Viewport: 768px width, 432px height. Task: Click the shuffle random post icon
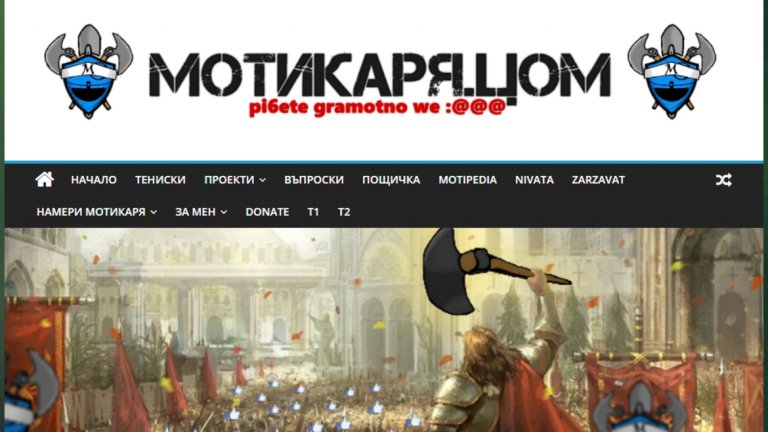click(x=723, y=180)
